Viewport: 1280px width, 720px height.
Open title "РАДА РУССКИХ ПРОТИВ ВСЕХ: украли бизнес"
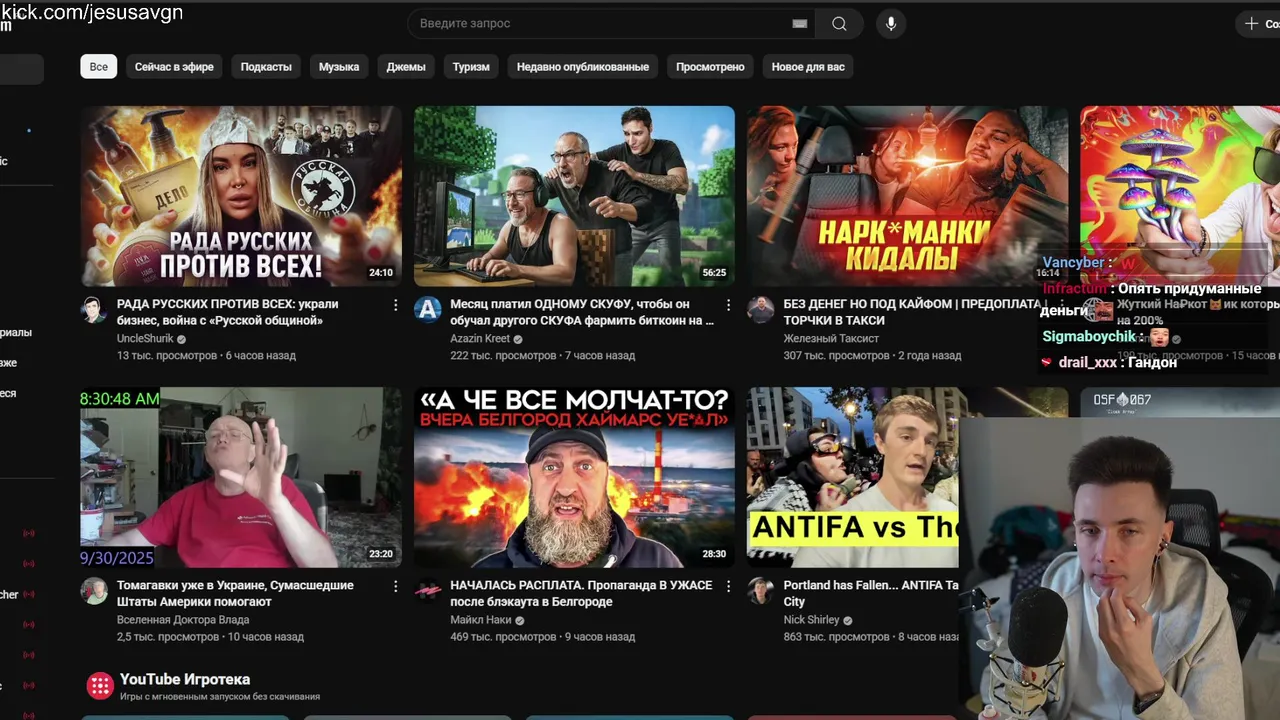[228, 312]
